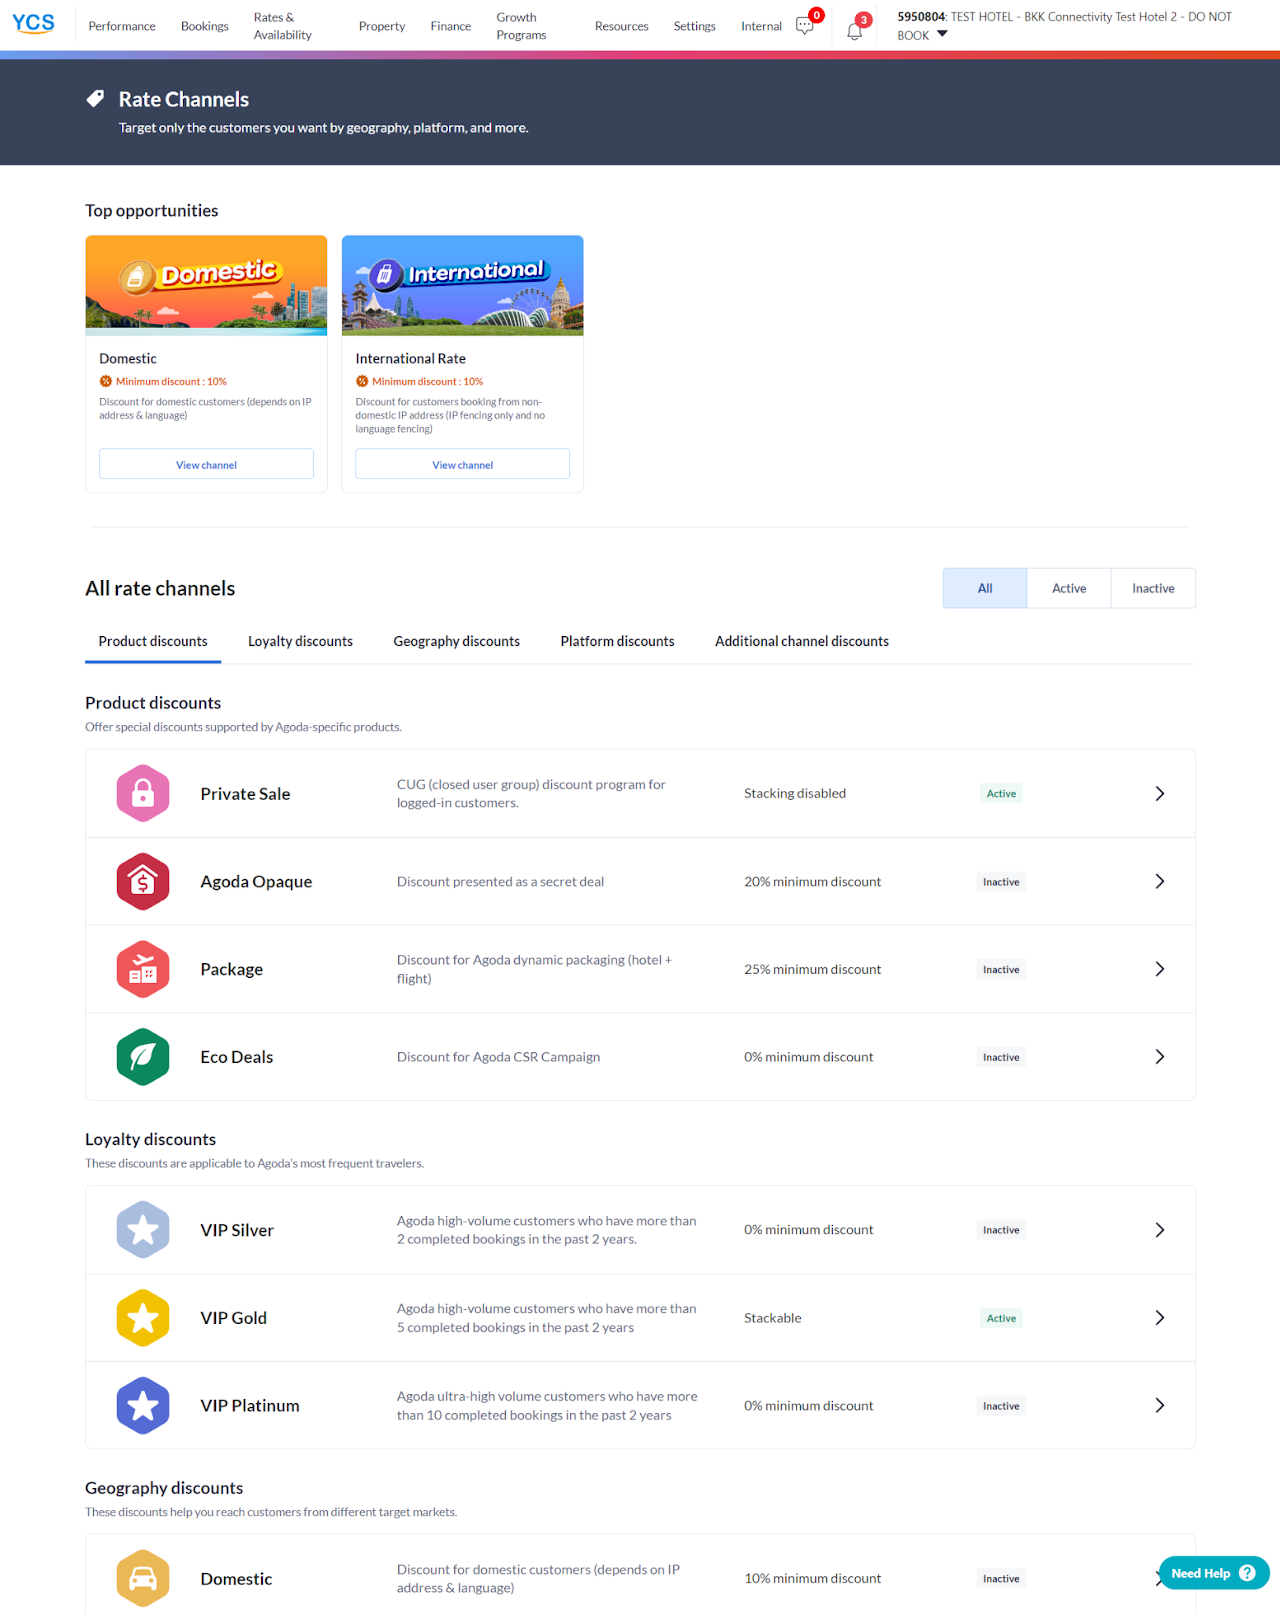Click the Active status on VIP Gold
Screen dimensions: 1280x1614
(1001, 1318)
